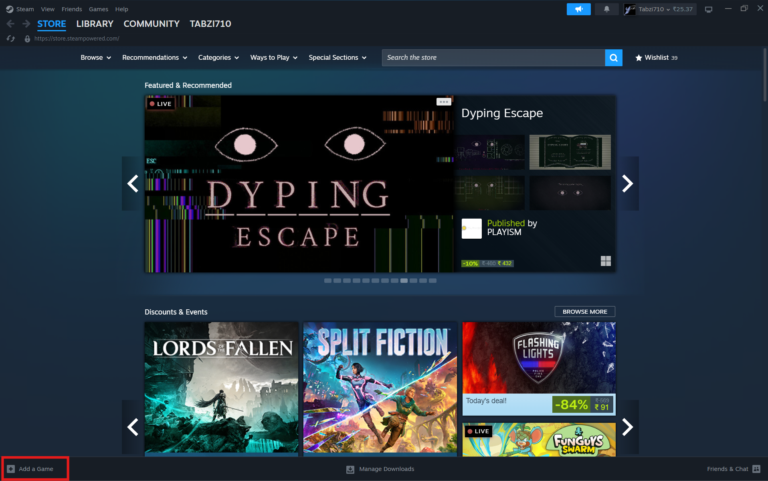768x481 pixels.
Task: Click the Dyping Escape title
Action: [502, 113]
